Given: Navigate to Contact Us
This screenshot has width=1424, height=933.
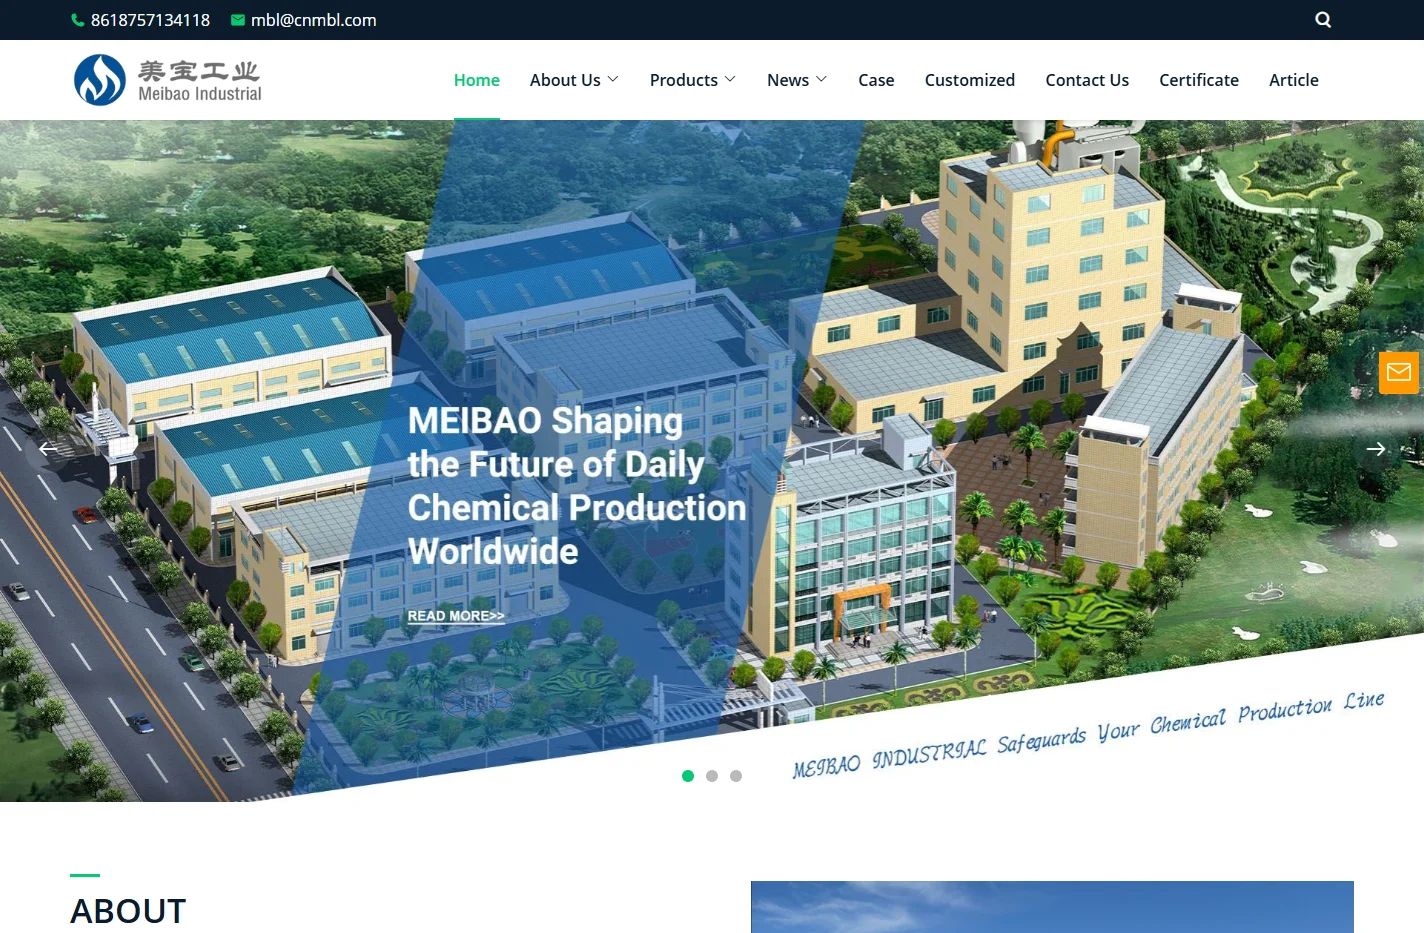Looking at the screenshot, I should point(1087,80).
